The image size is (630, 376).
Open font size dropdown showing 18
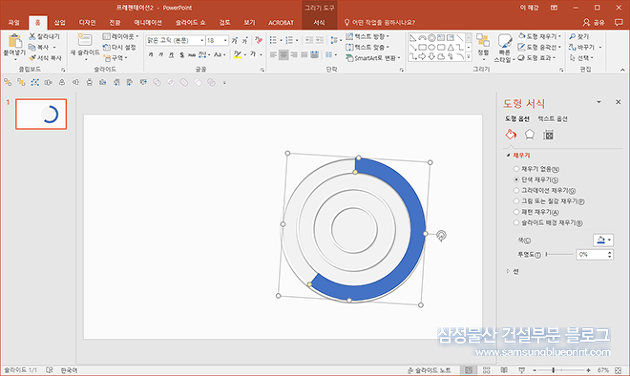[x=225, y=40]
